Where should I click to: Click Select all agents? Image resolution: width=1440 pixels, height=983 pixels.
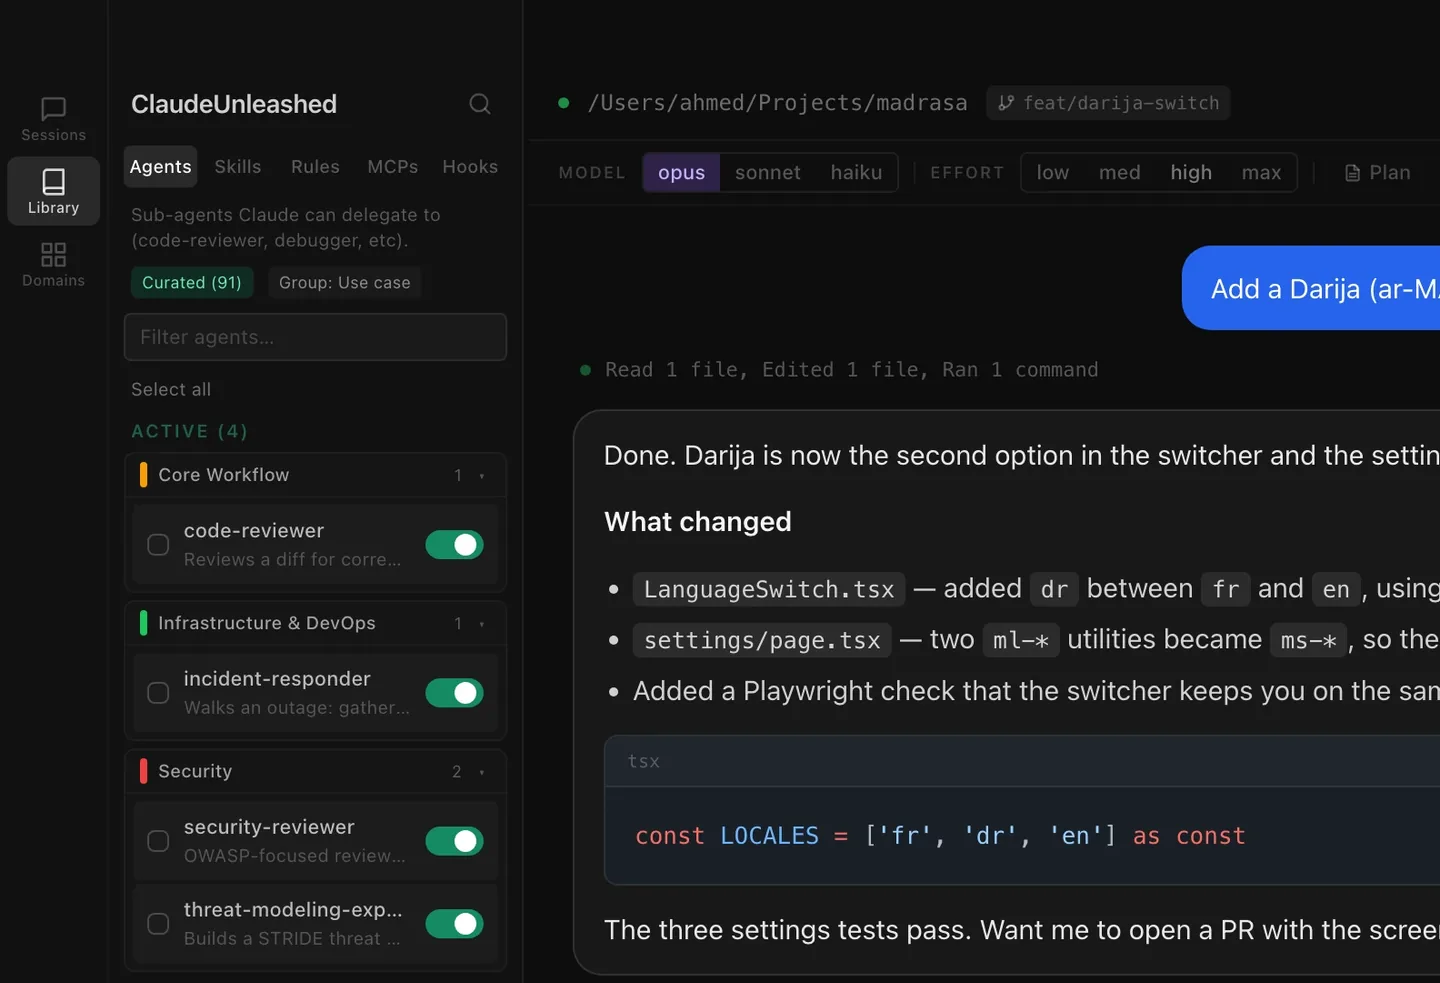click(x=171, y=389)
